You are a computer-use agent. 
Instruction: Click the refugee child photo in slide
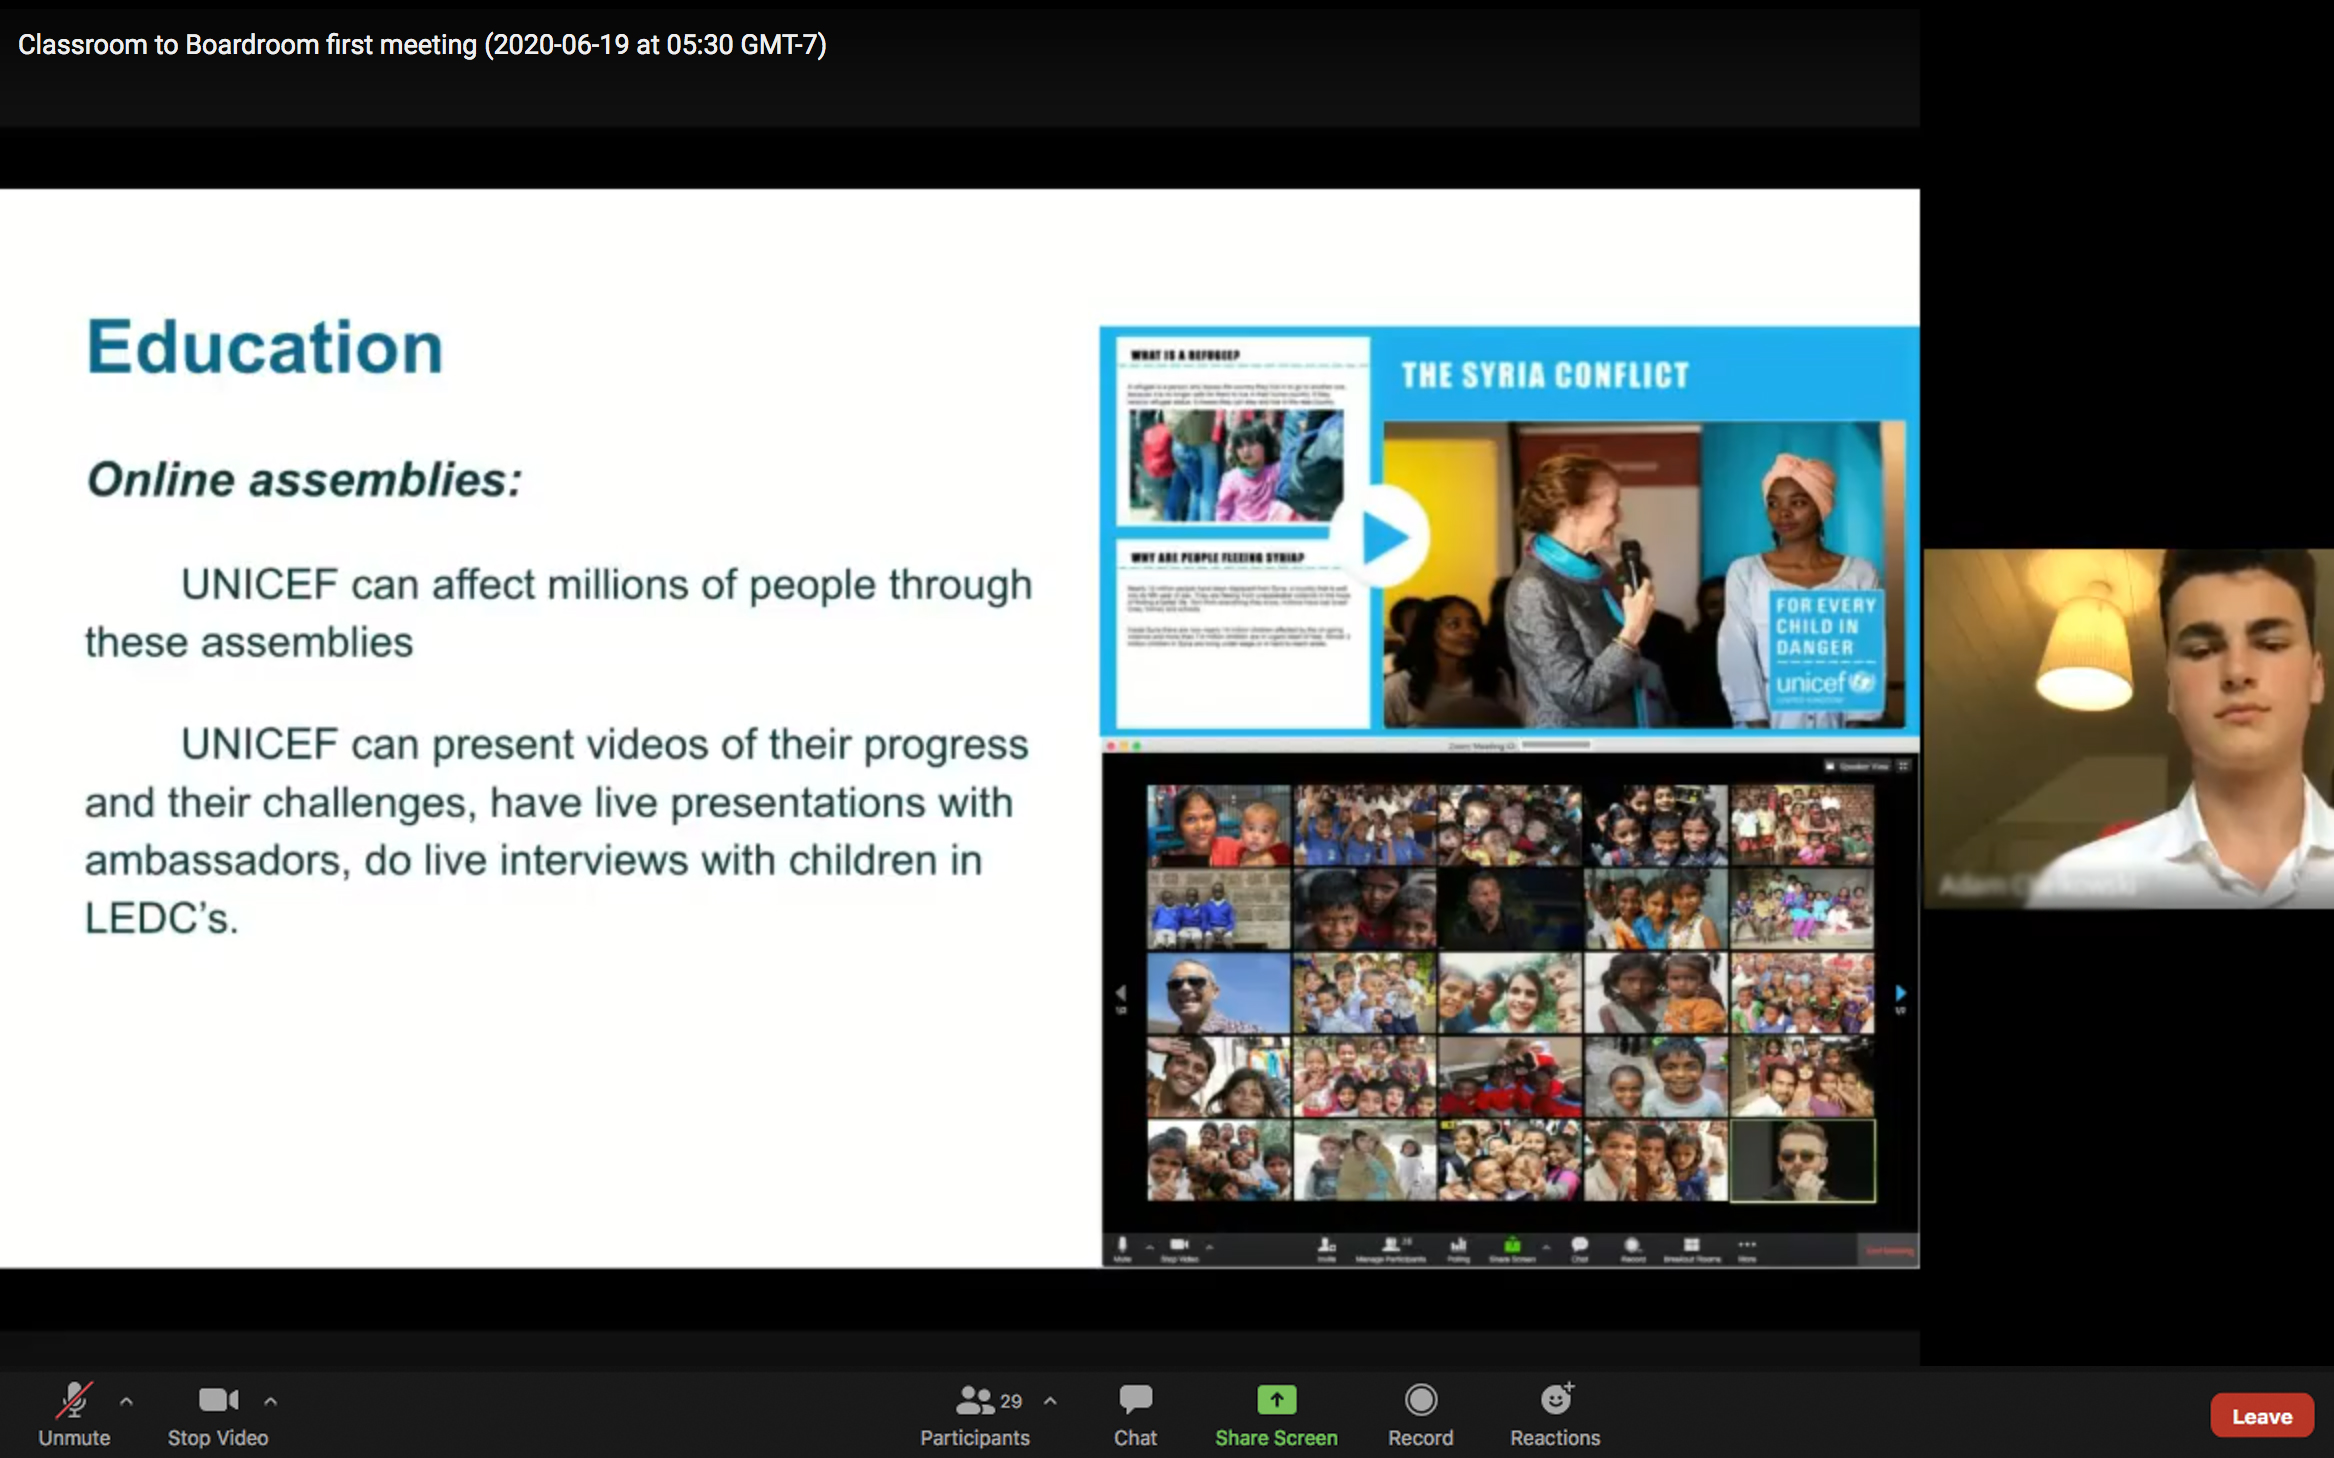click(1236, 464)
